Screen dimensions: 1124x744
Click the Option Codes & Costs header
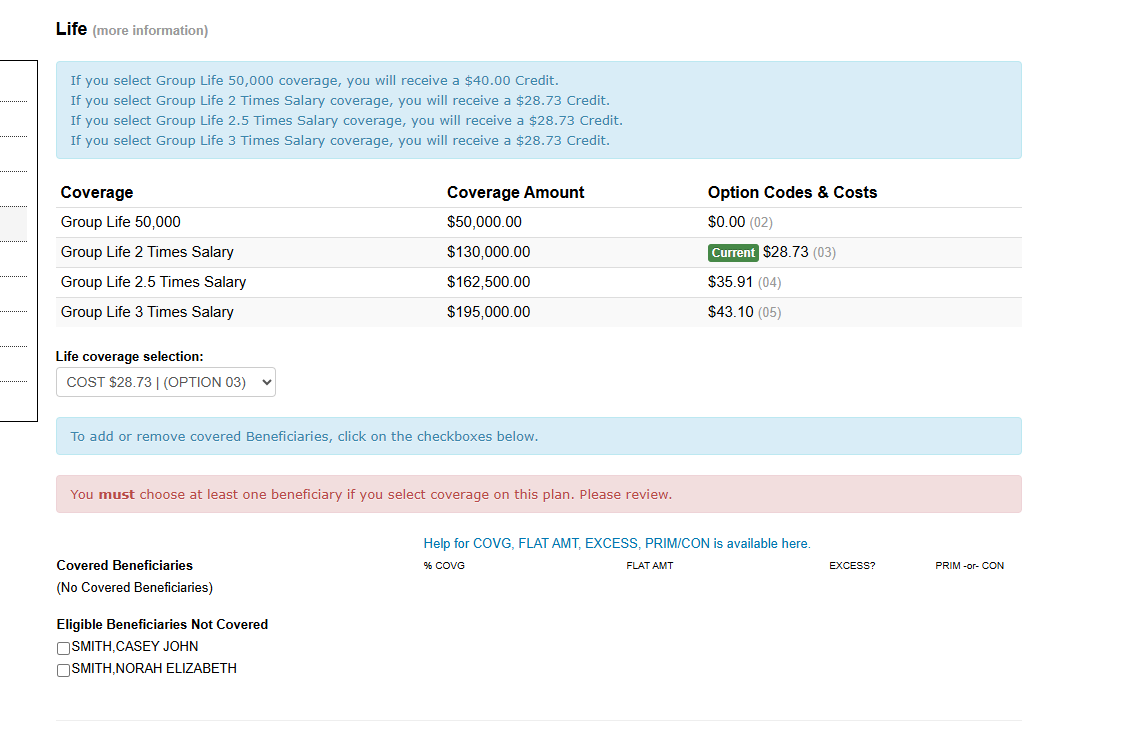click(x=794, y=192)
